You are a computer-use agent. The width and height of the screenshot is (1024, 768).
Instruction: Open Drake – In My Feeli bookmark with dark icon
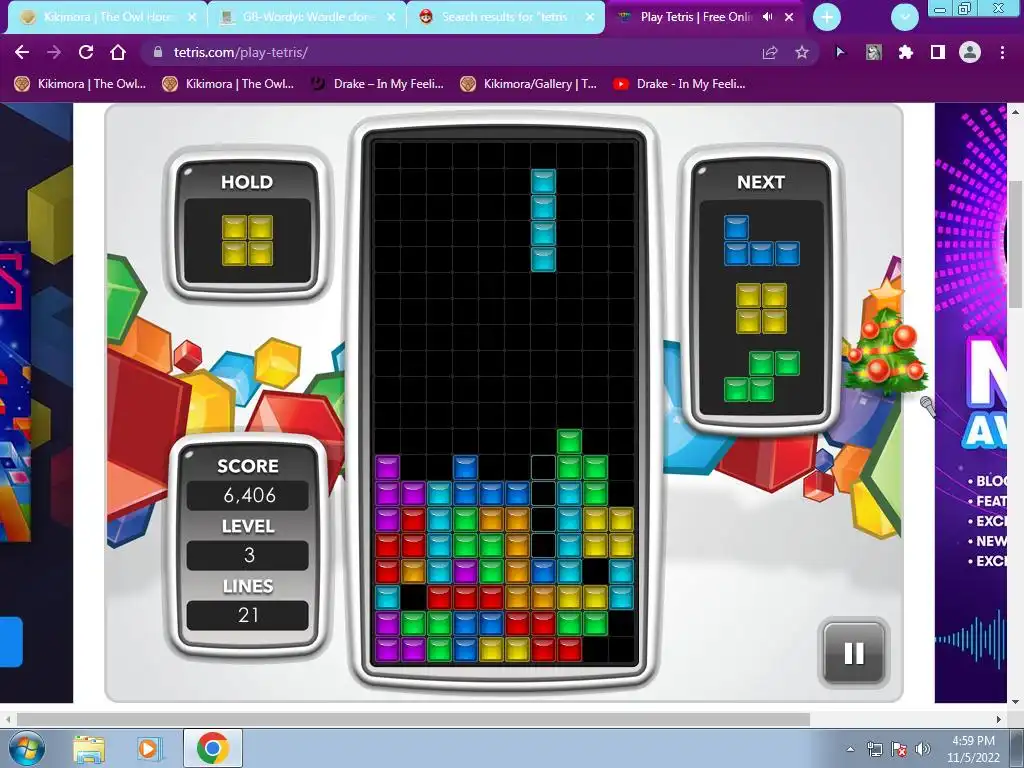(377, 84)
